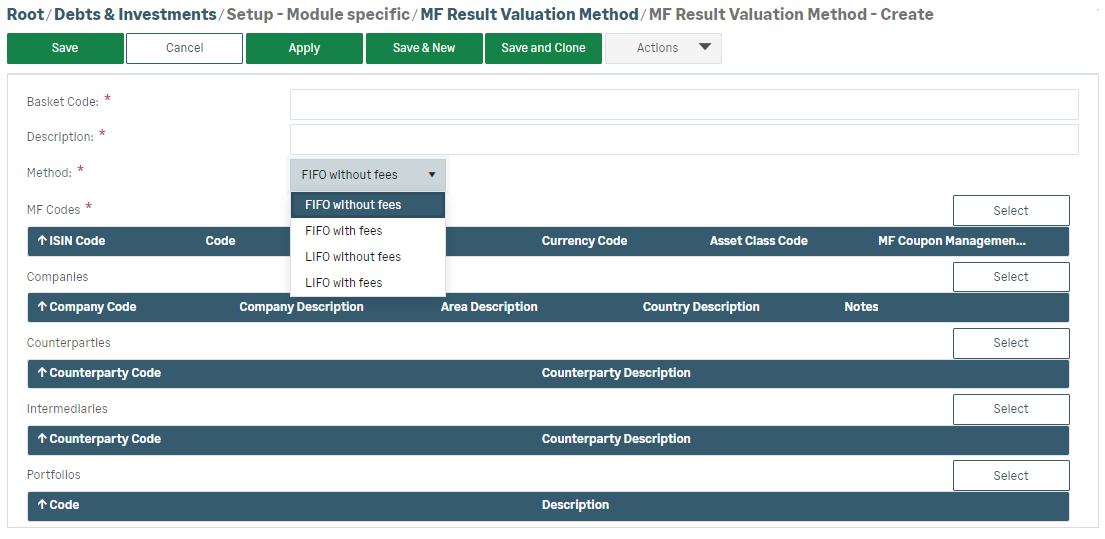1105x539 pixels.
Task: Sort by Company Code column header
Action: (x=87, y=307)
